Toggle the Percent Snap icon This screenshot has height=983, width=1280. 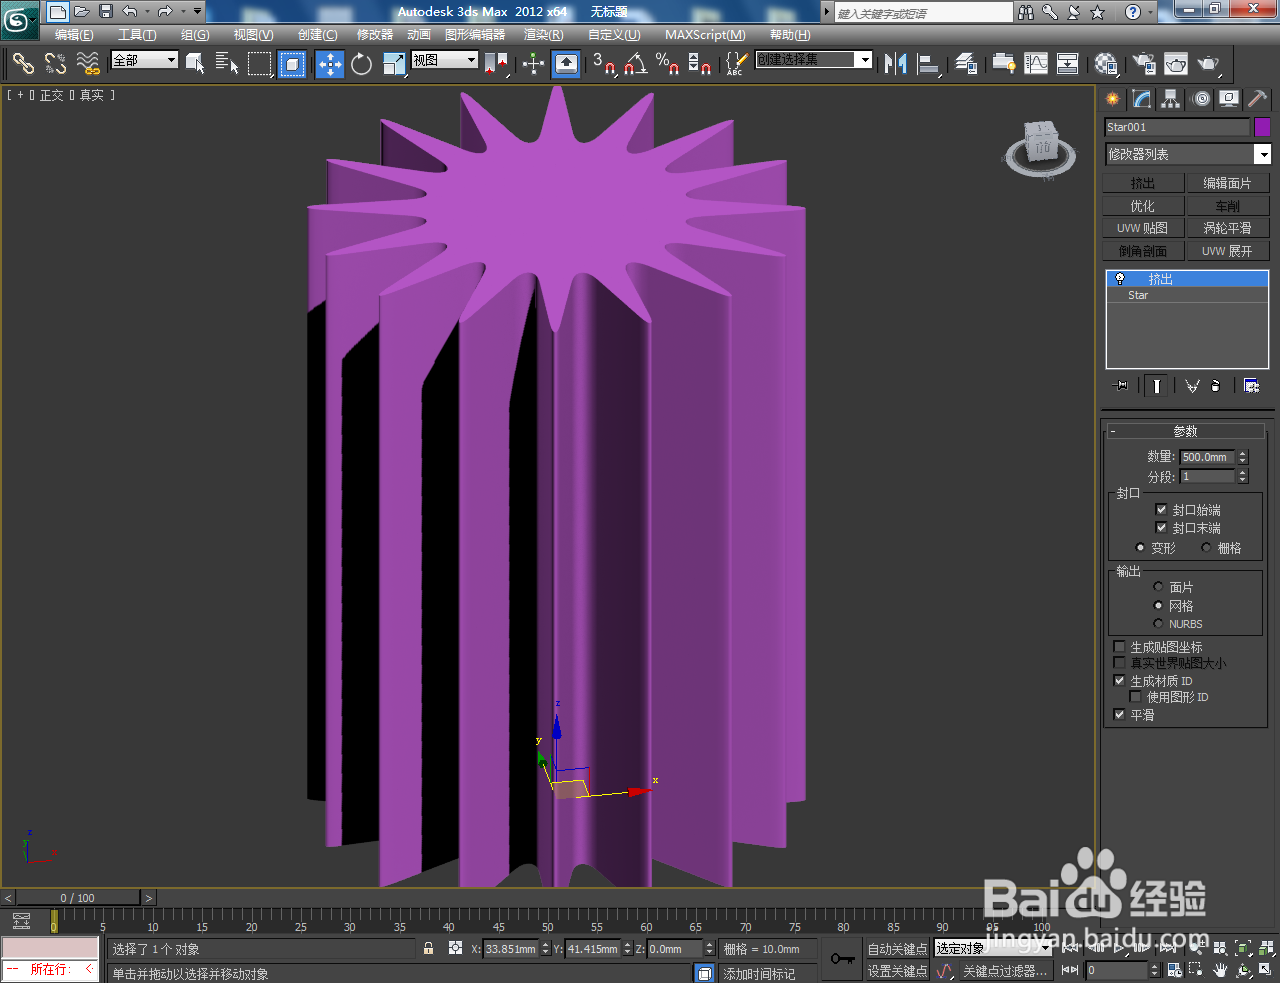668,64
